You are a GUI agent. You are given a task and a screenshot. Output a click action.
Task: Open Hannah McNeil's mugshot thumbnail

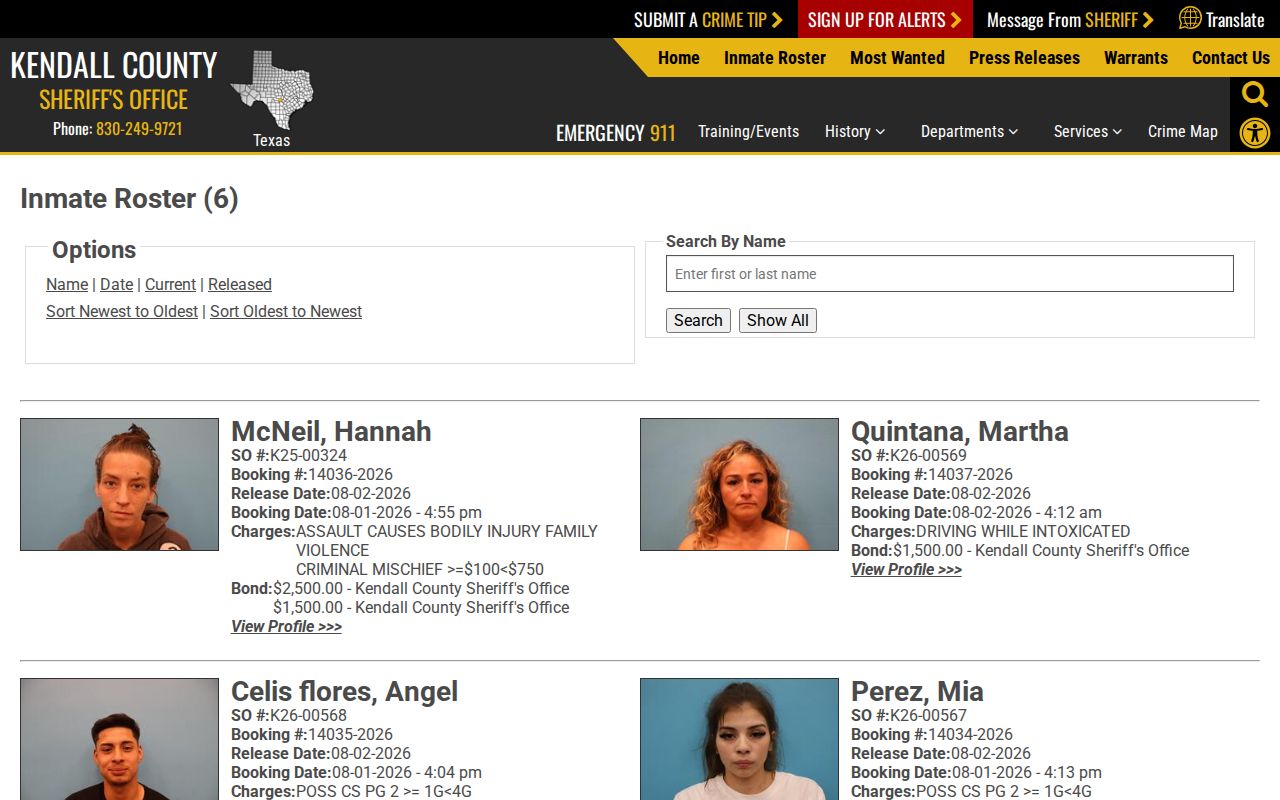pos(119,484)
